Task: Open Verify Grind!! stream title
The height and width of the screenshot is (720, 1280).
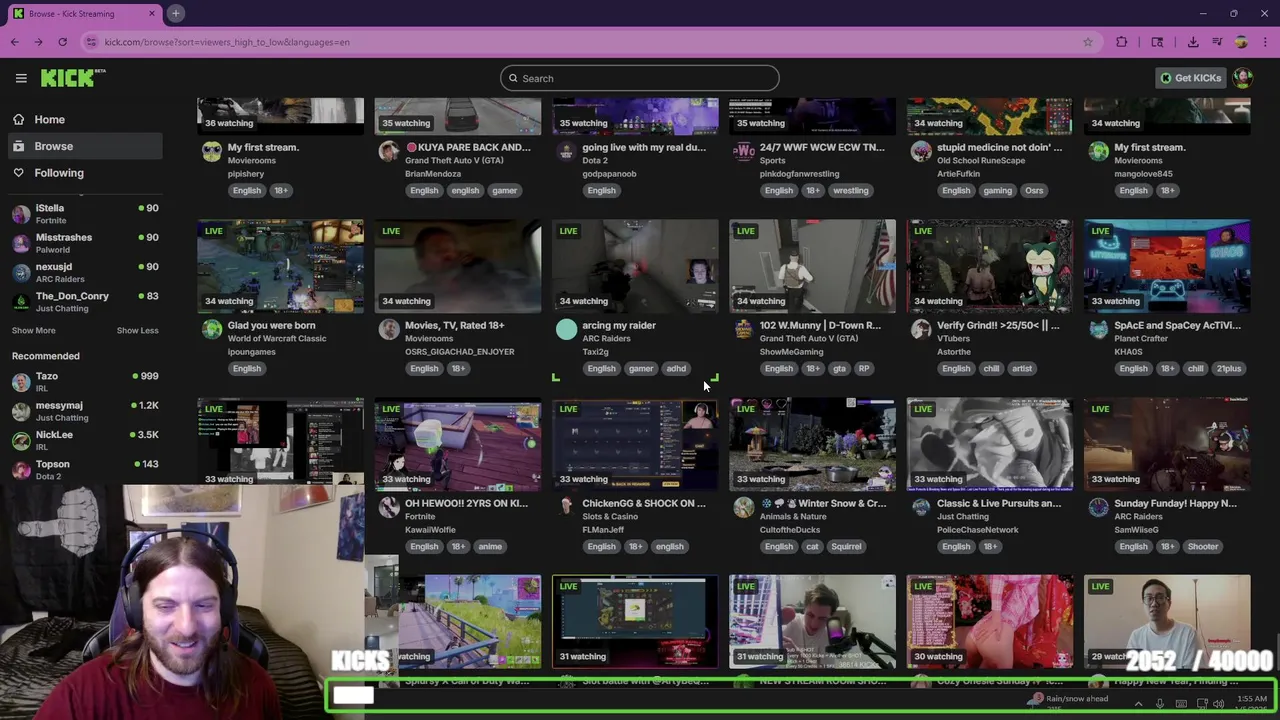Action: [998, 325]
